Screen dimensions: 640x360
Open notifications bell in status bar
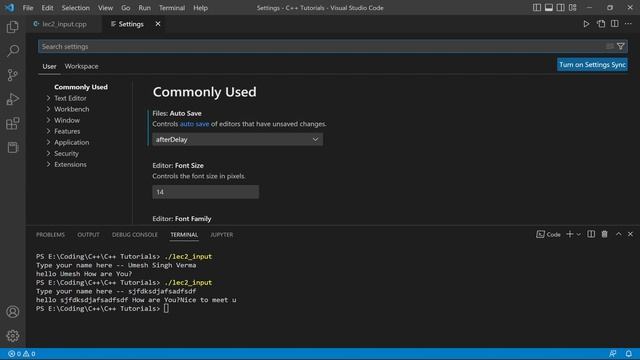coord(629,354)
